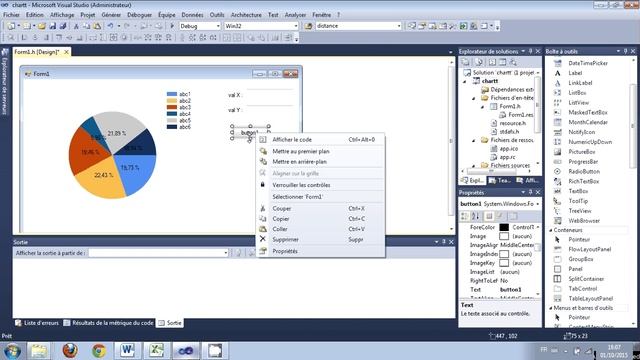This screenshot has width=640, height=360.
Task: Select the MaskedTextBox control in toolbox
Action: [588, 112]
